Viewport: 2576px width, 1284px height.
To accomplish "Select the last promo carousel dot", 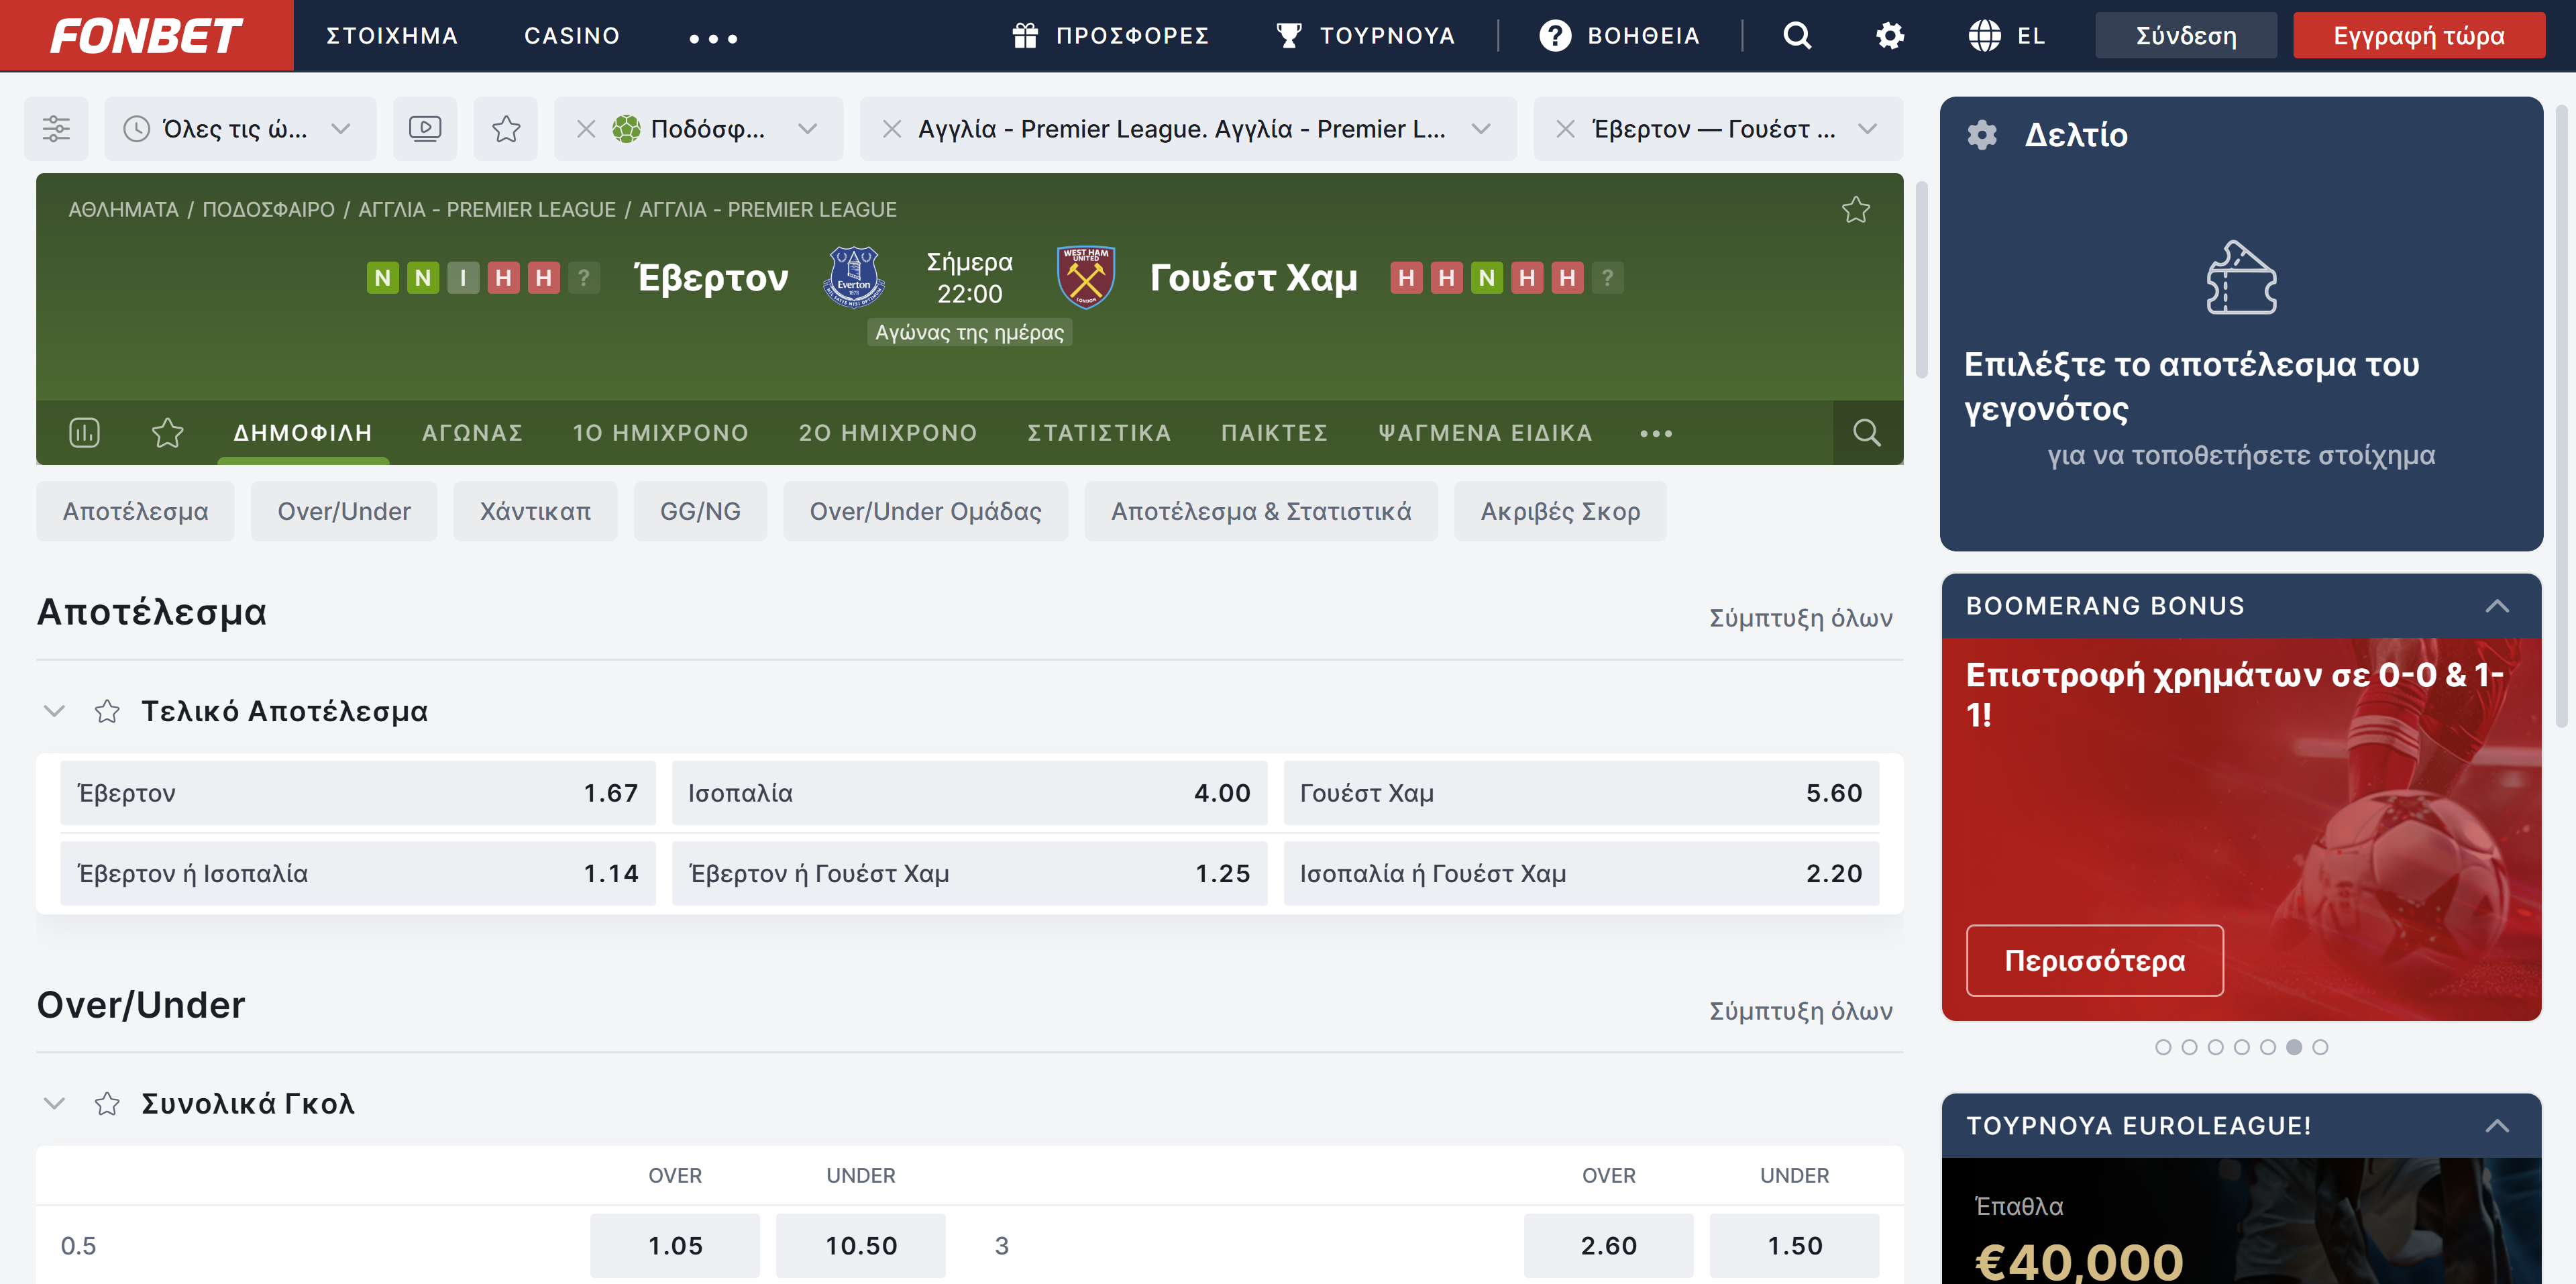I will coord(2320,1046).
